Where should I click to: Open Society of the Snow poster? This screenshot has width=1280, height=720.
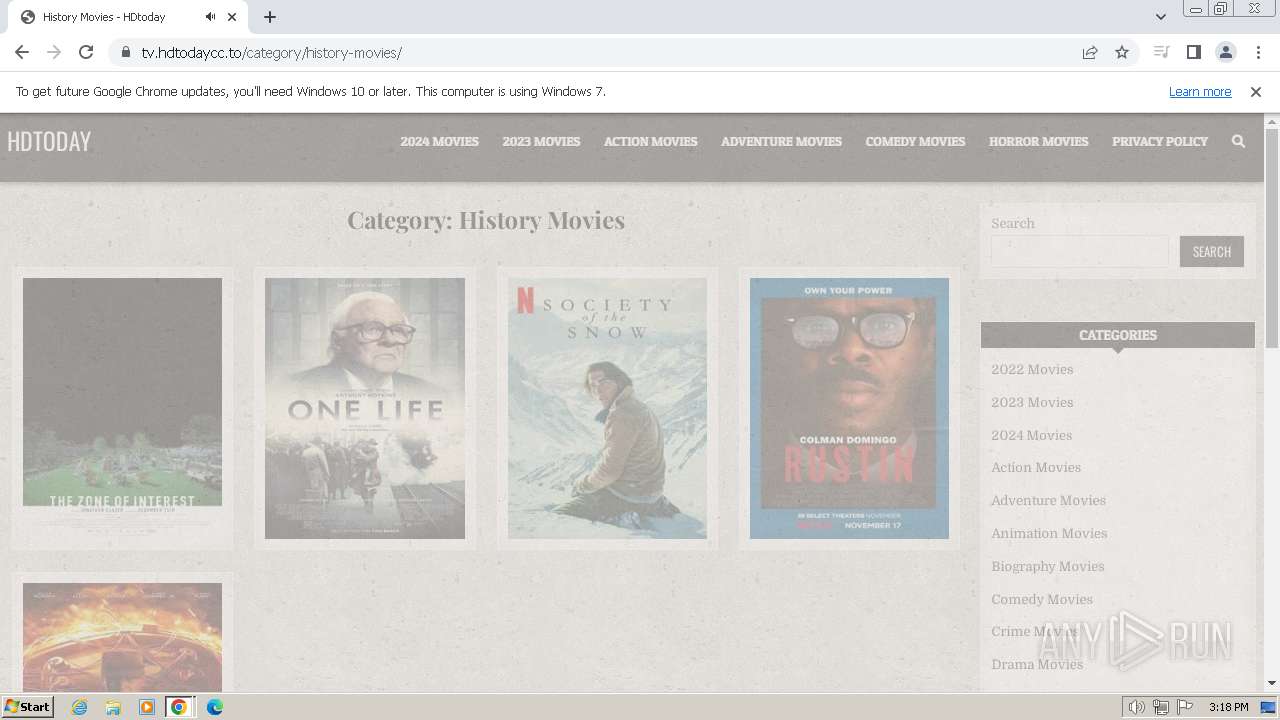(607, 408)
